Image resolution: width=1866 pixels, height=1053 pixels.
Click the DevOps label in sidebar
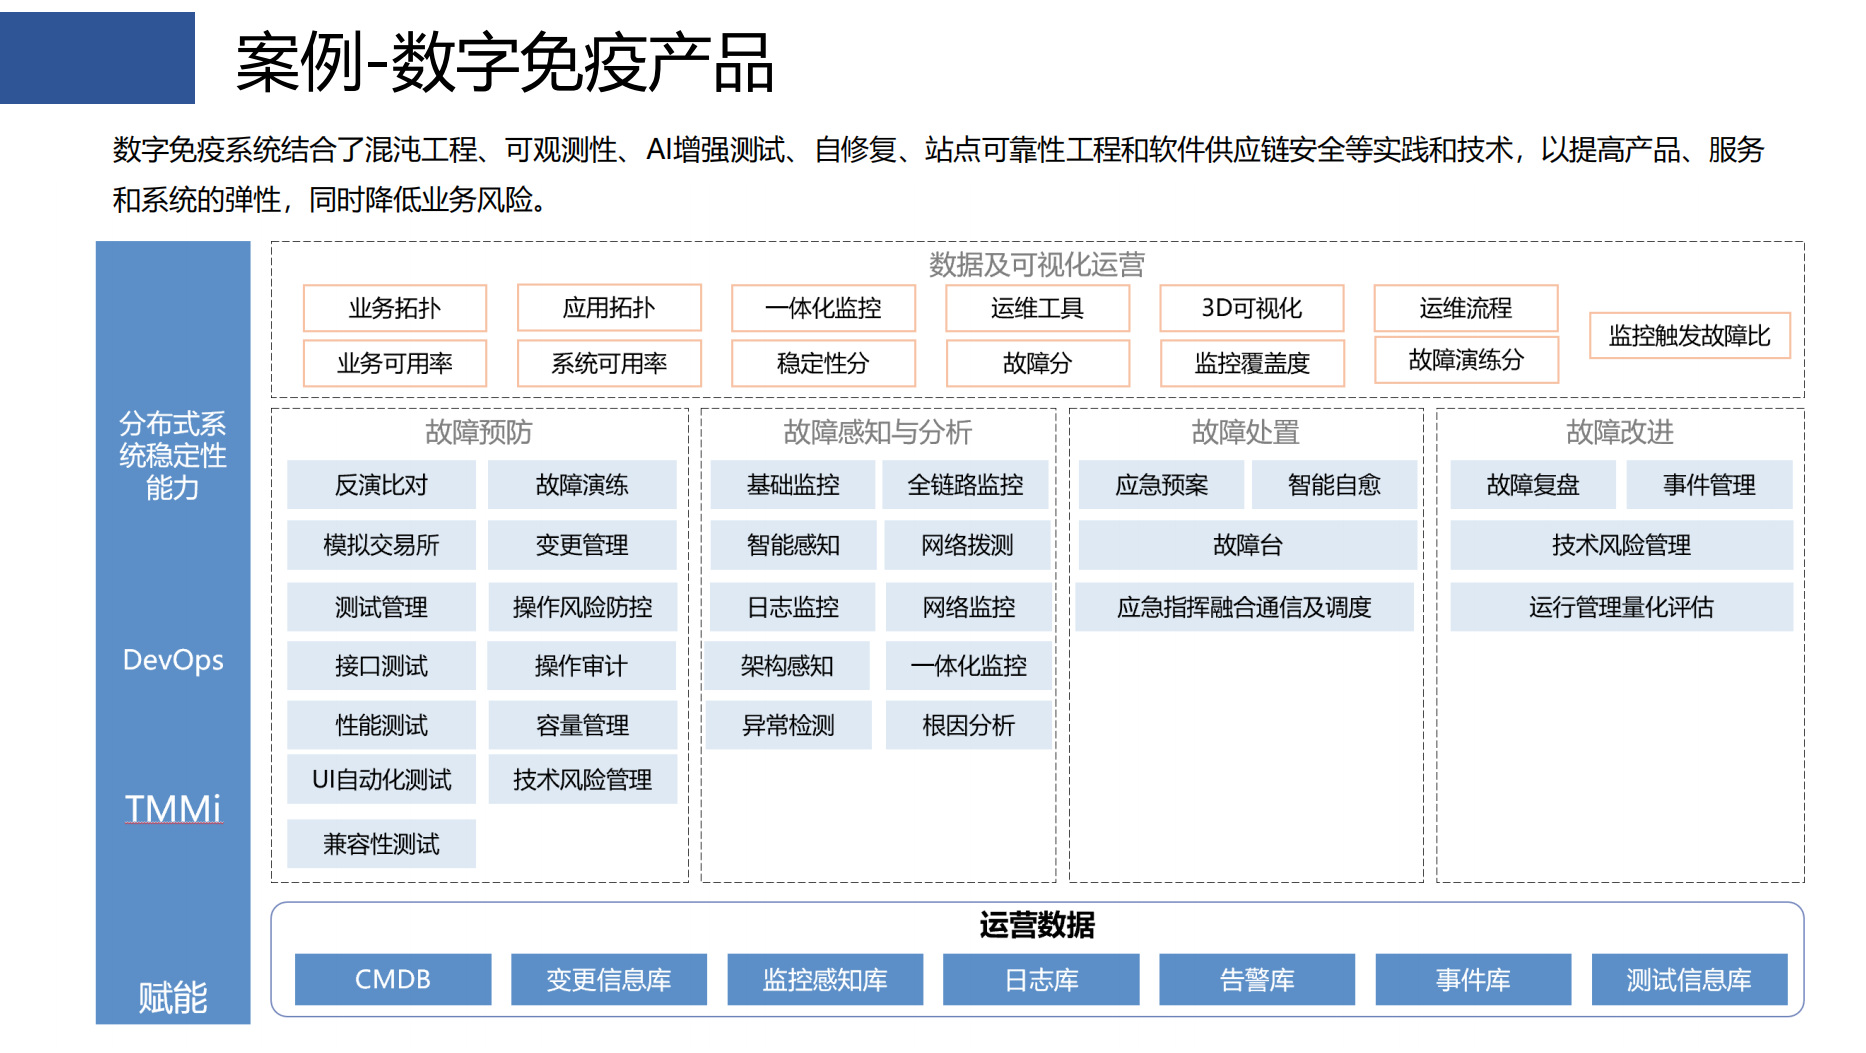click(173, 660)
